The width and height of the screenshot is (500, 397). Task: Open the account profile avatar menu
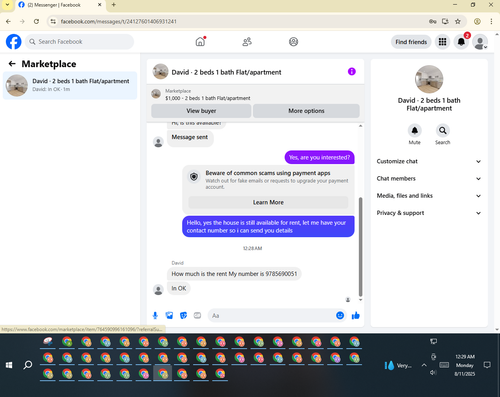pyautogui.click(x=480, y=42)
